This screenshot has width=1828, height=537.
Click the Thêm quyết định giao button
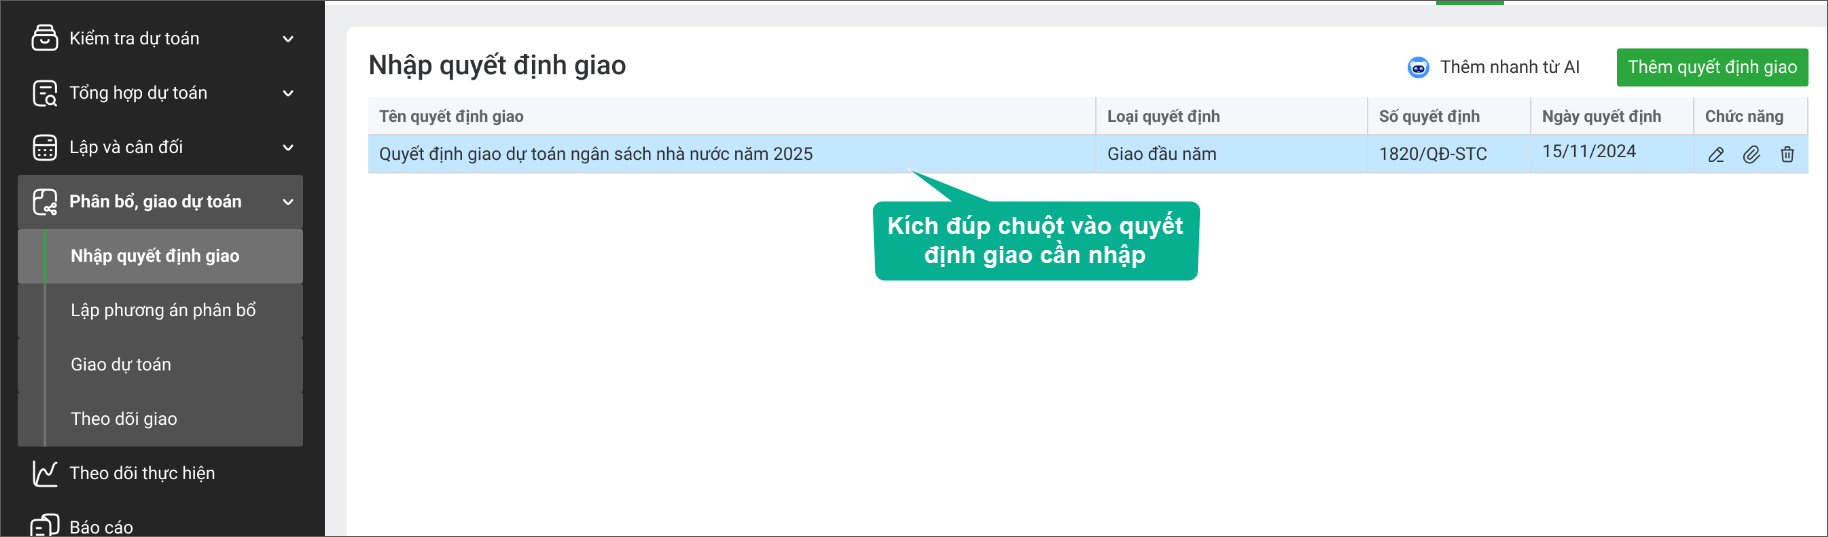(x=1711, y=67)
